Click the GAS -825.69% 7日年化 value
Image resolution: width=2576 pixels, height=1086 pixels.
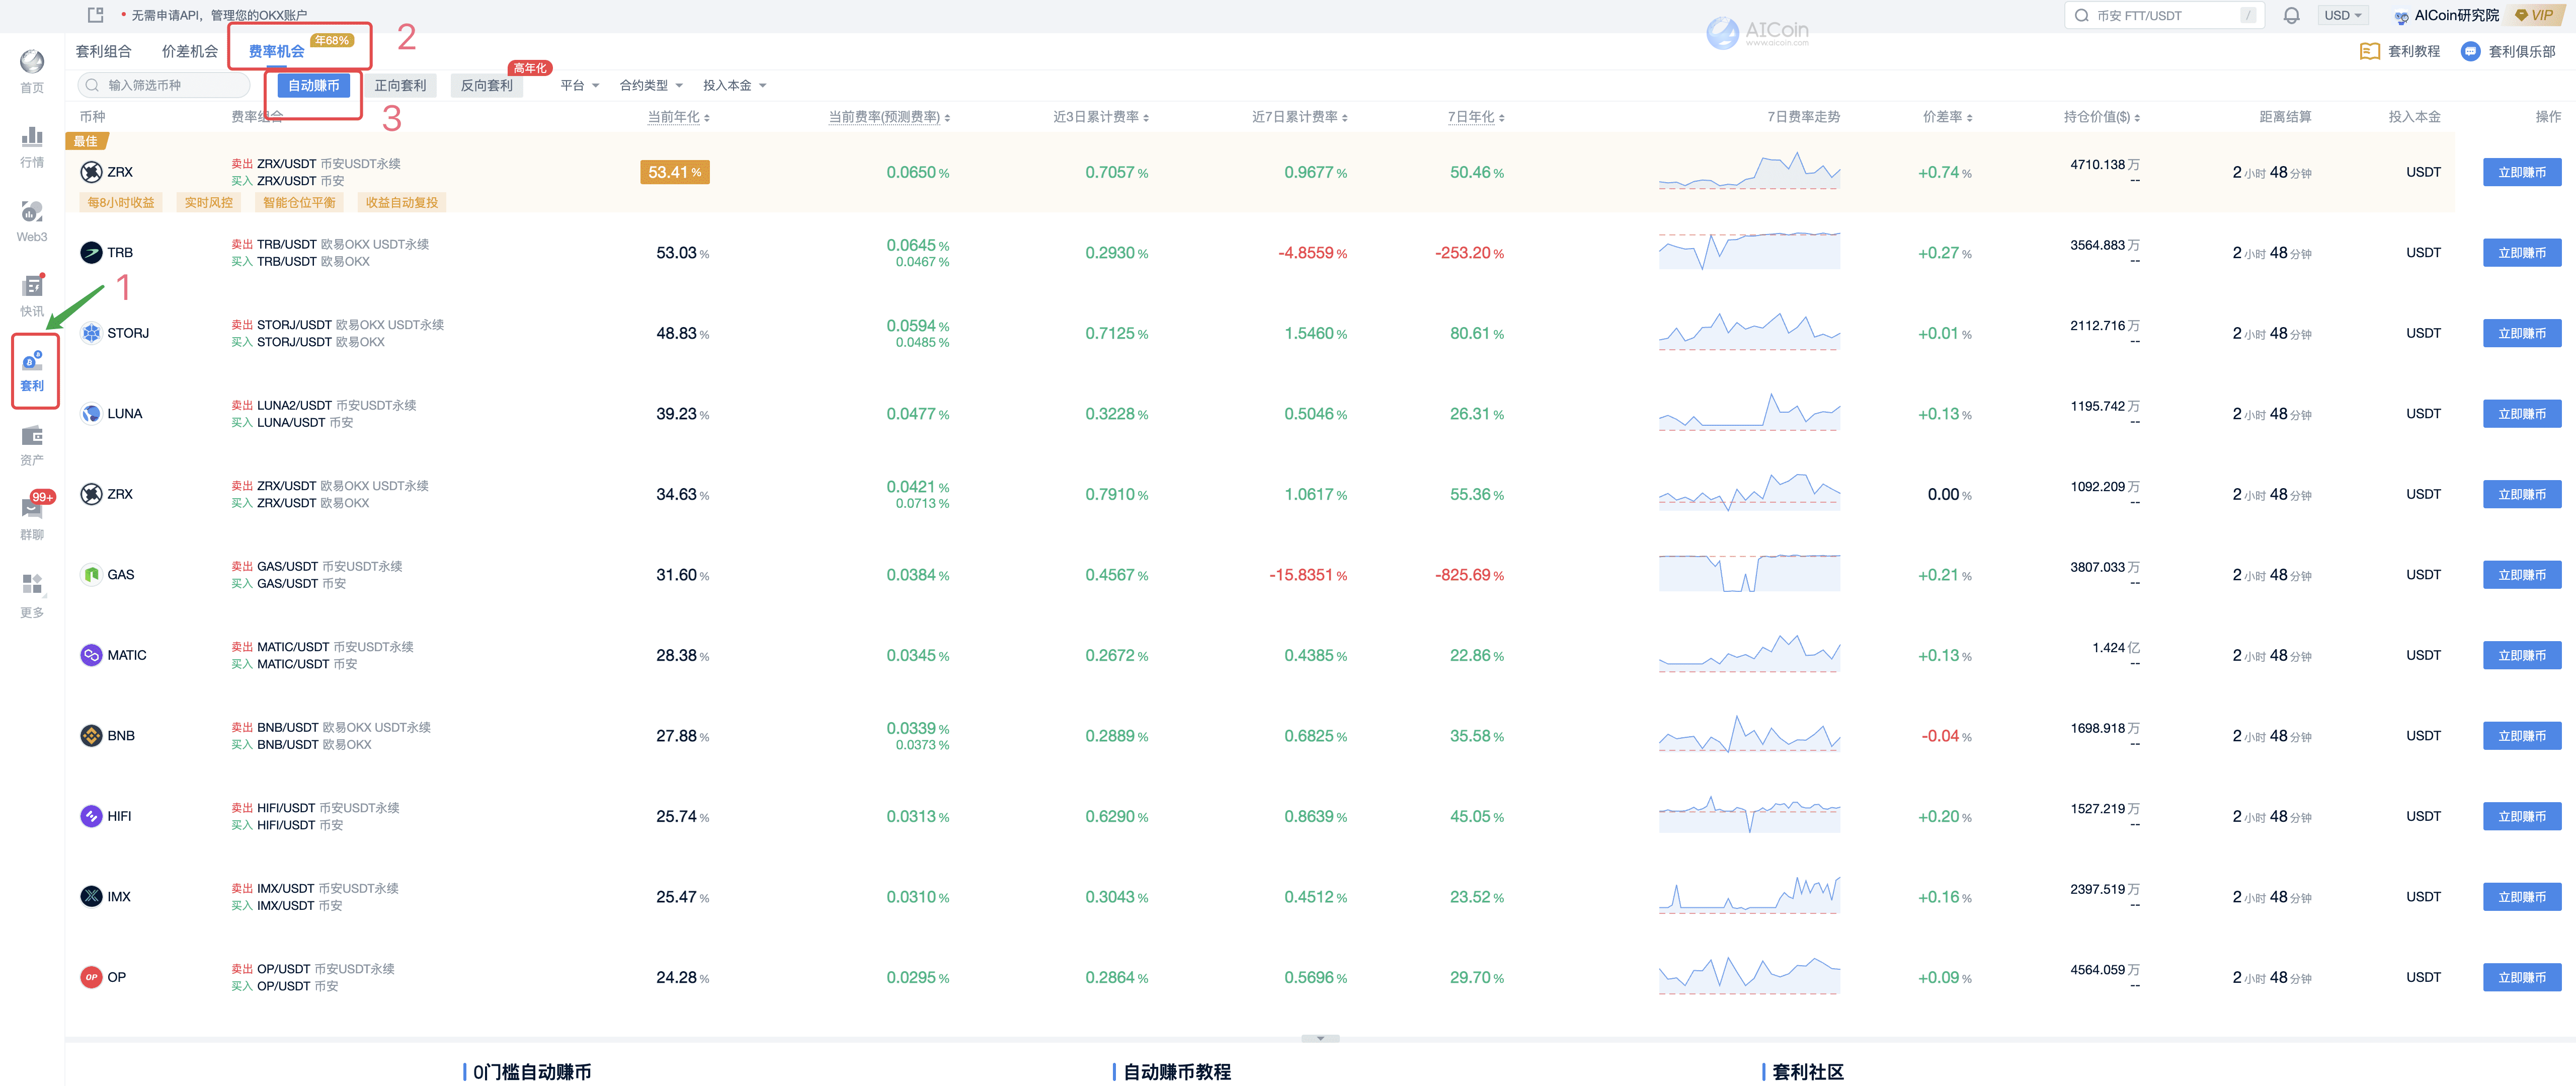1469,575
